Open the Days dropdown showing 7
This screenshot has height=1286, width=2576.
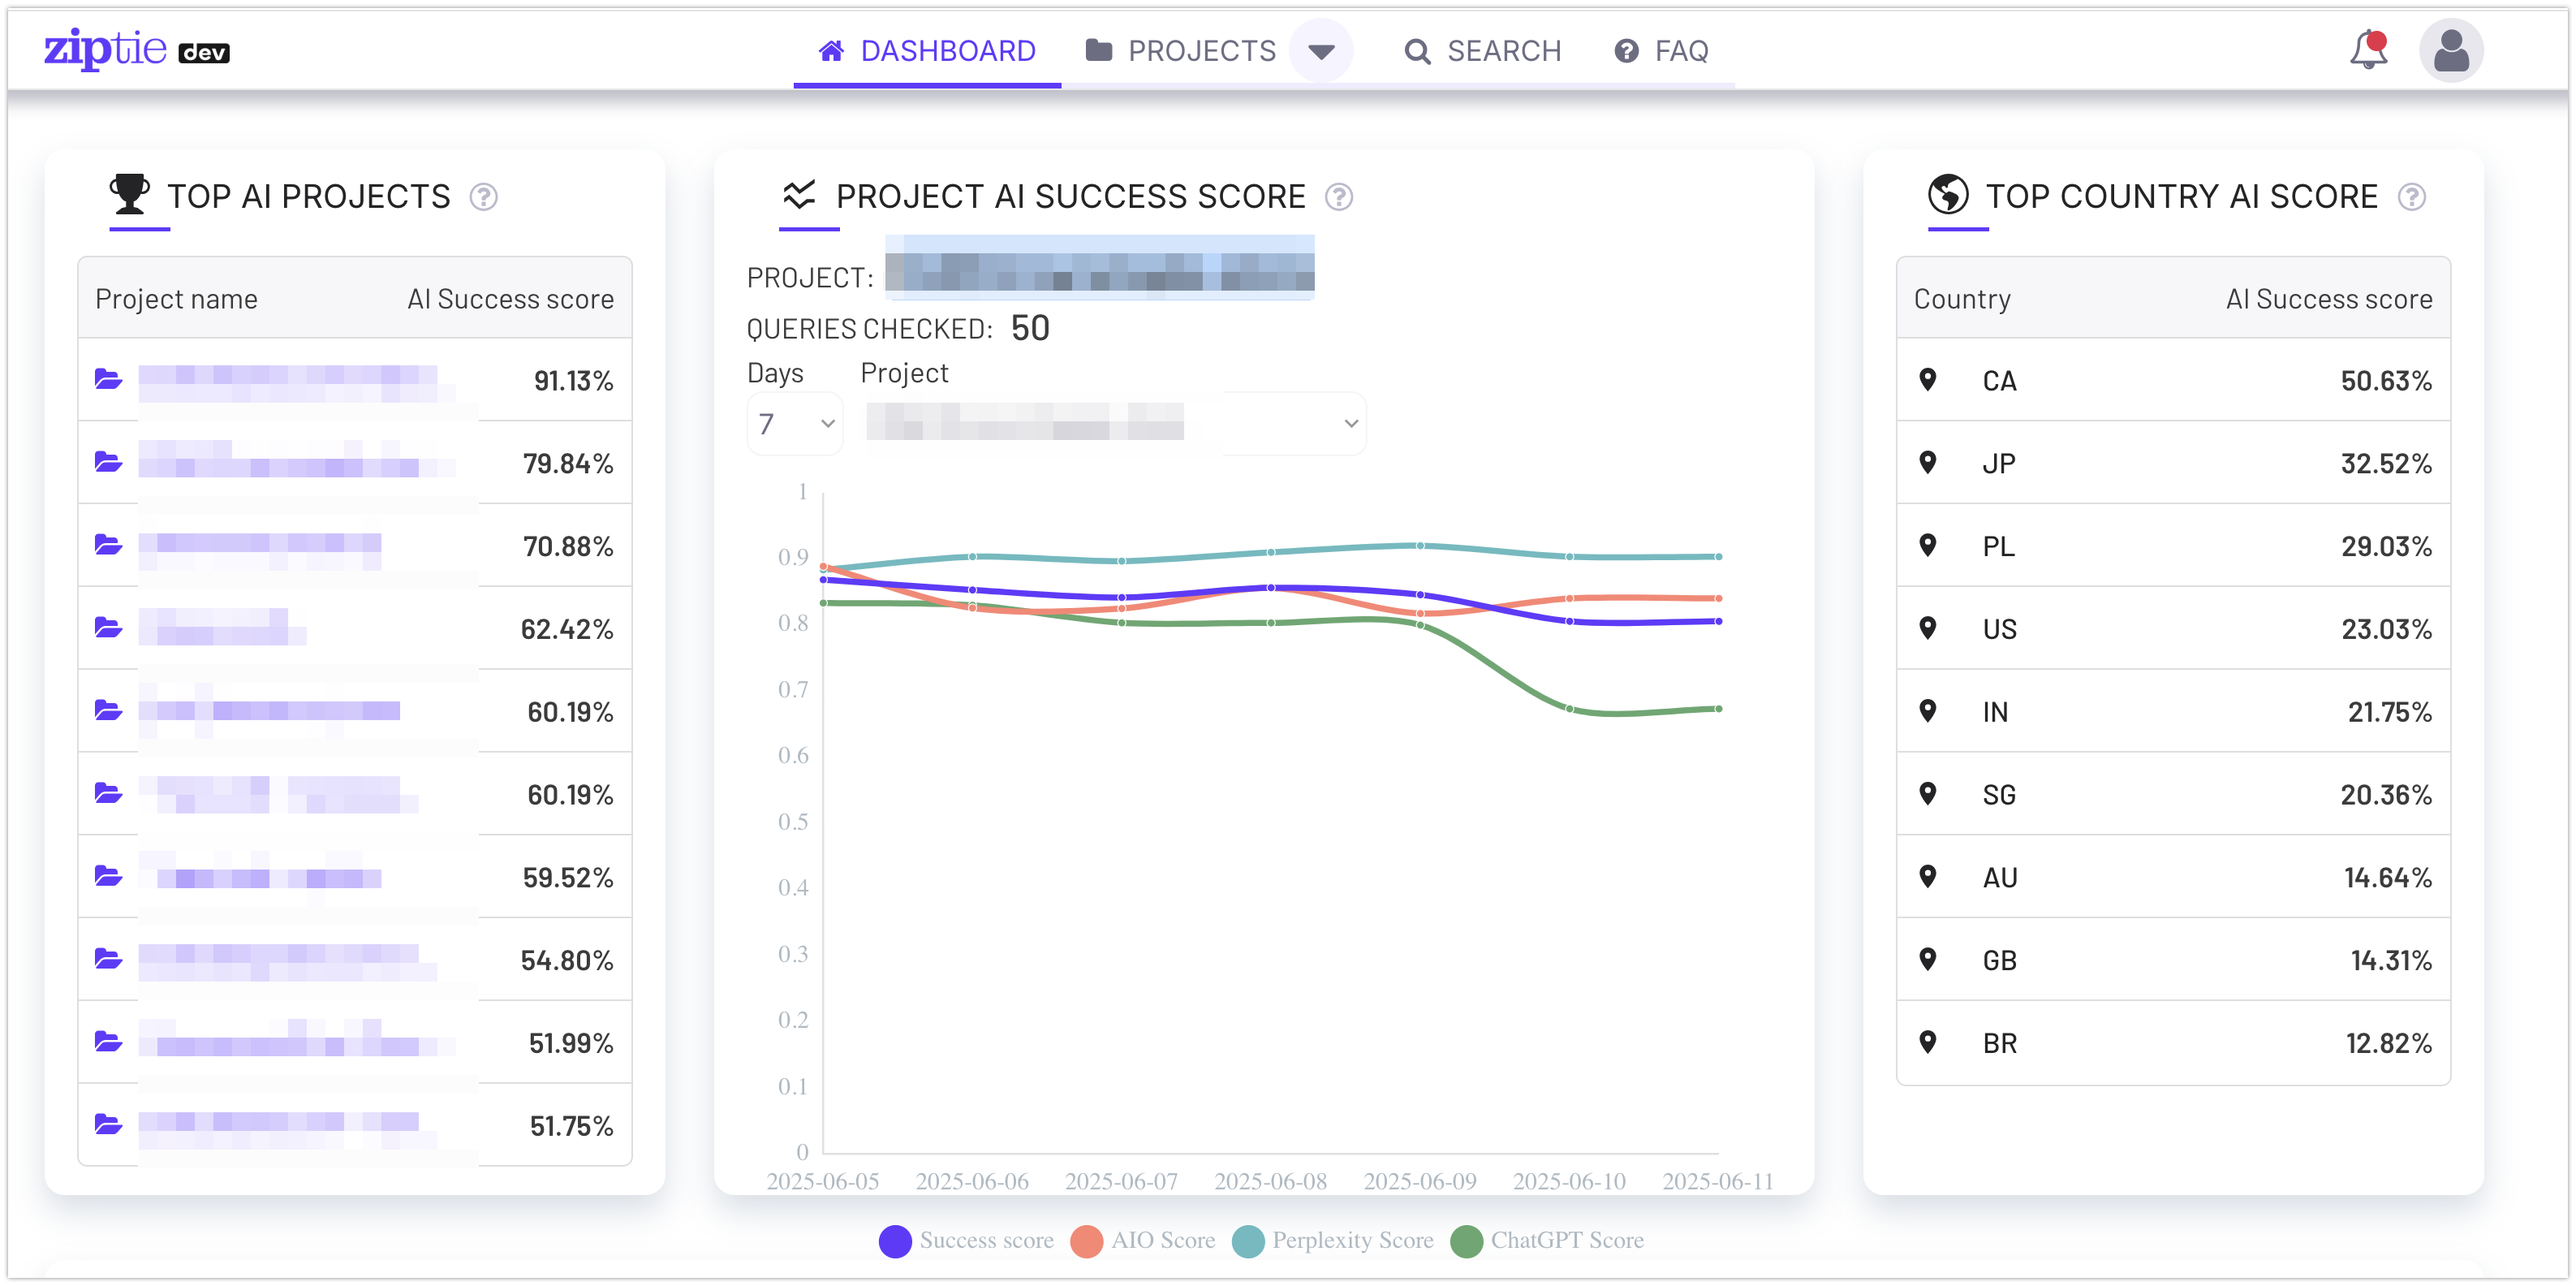[795, 424]
